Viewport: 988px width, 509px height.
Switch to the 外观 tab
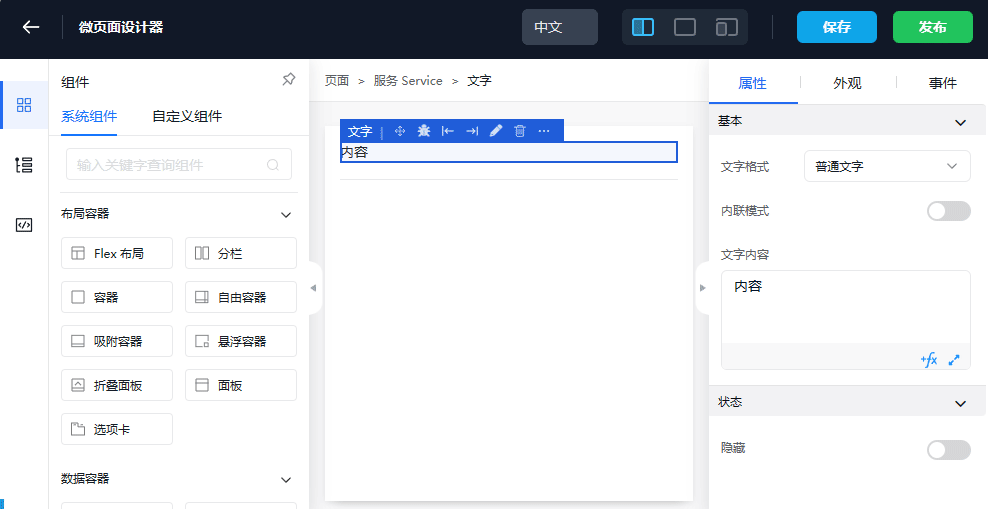click(847, 83)
